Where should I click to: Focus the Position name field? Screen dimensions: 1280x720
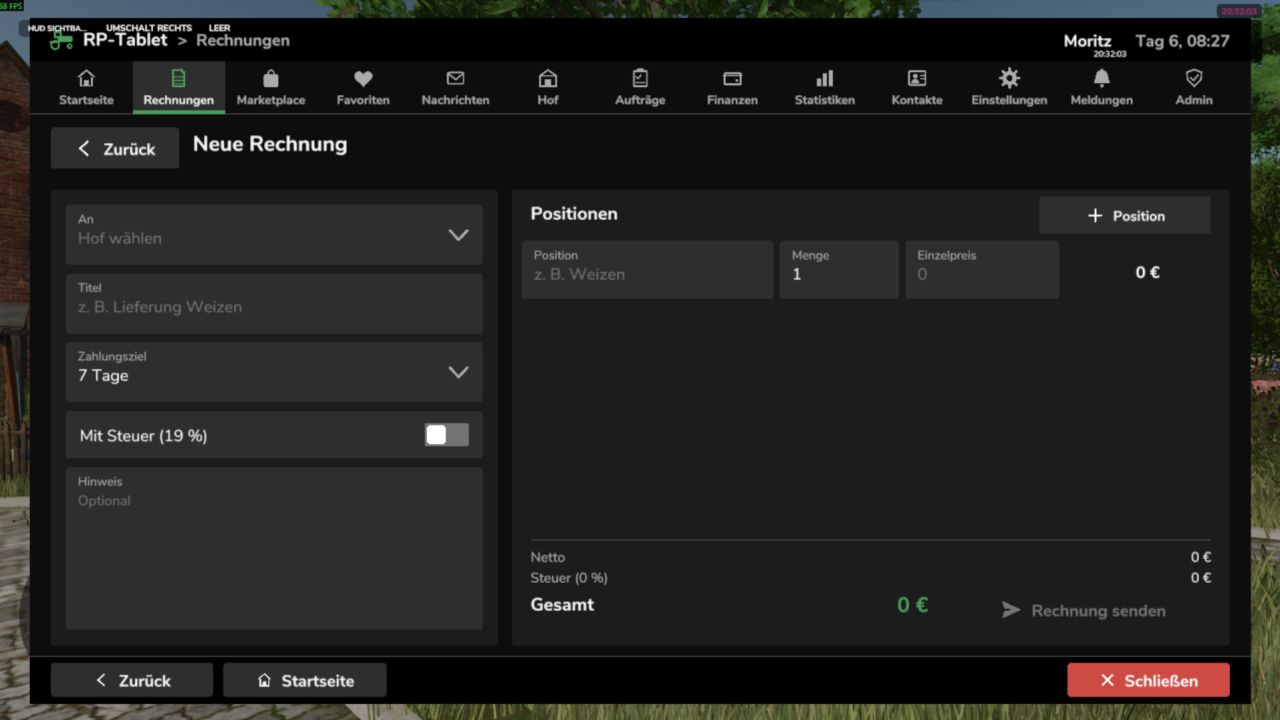648,269
